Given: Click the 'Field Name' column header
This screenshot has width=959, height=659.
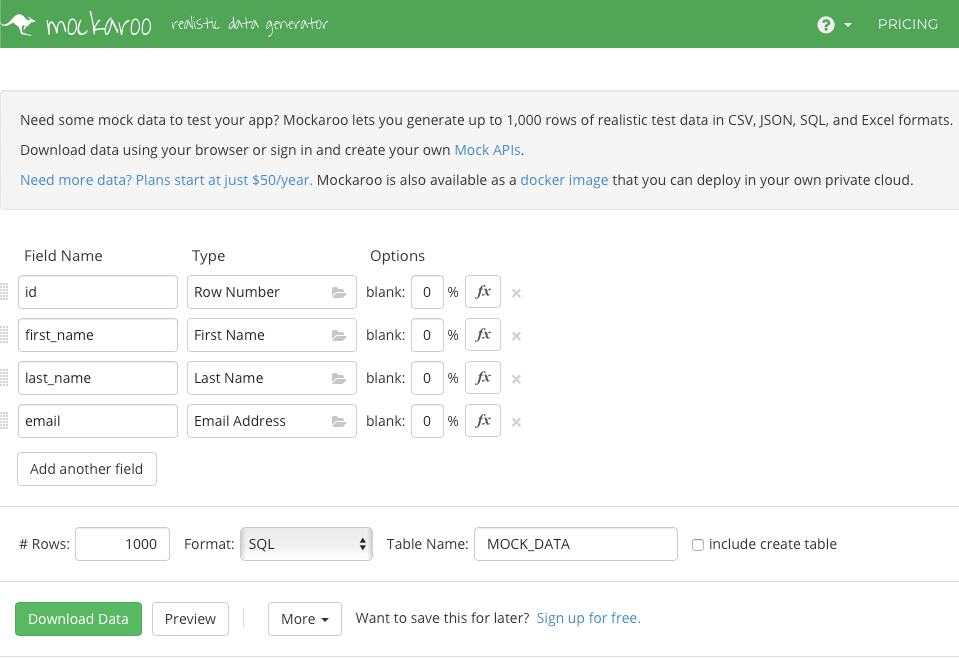Looking at the screenshot, I should (x=63, y=256).
